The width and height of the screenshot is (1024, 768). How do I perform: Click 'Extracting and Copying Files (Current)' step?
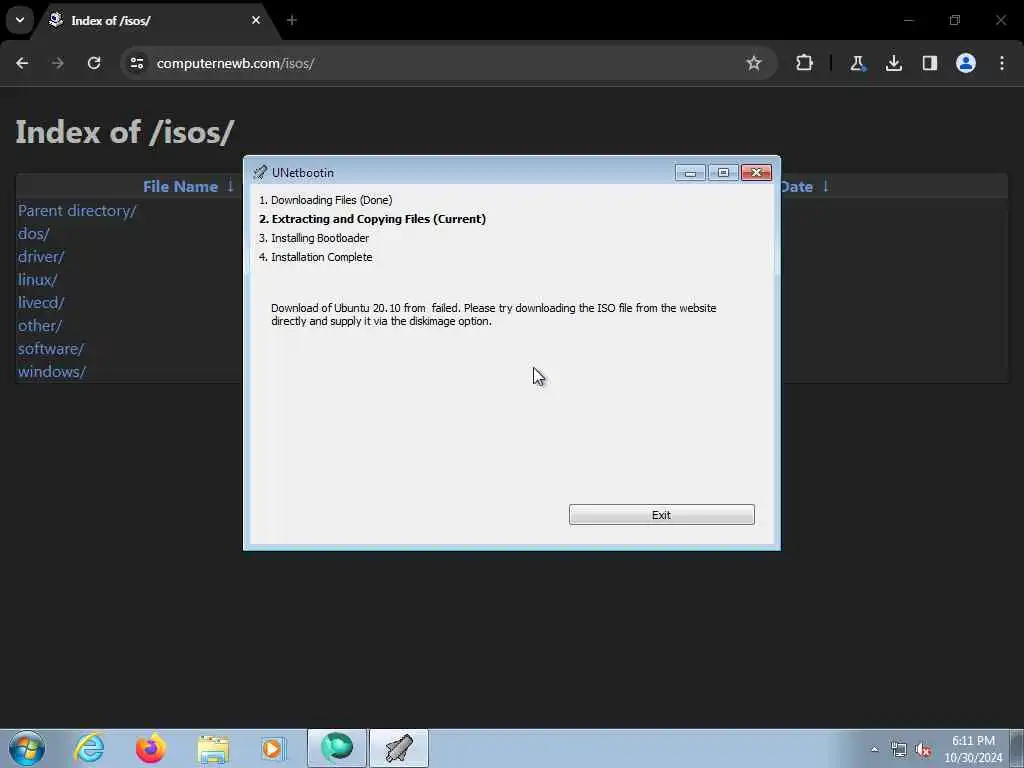(372, 219)
